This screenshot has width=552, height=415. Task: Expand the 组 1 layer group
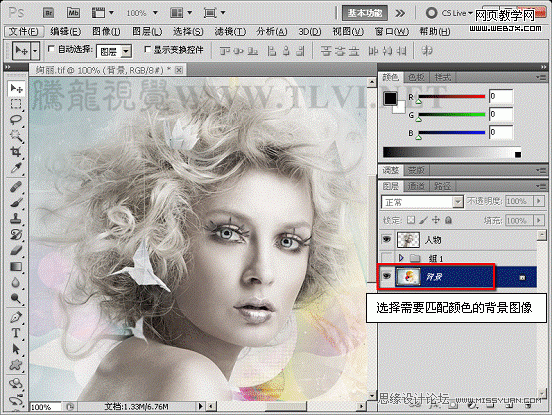[x=401, y=258]
